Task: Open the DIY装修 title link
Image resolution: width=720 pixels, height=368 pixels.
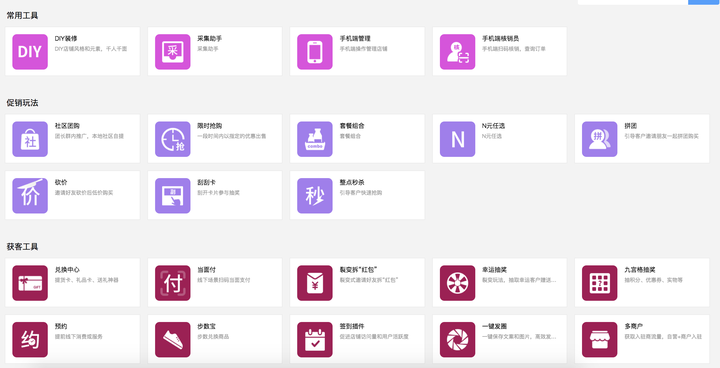Action: click(x=66, y=39)
